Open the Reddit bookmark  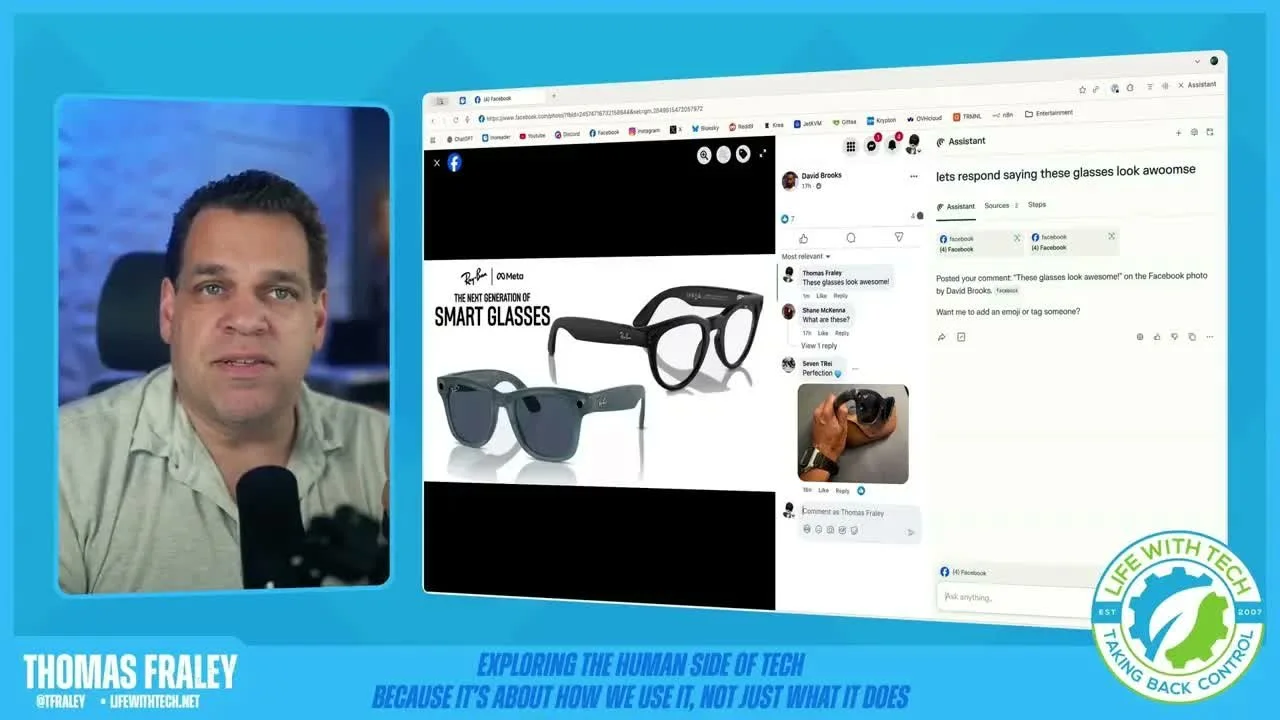tap(742, 127)
